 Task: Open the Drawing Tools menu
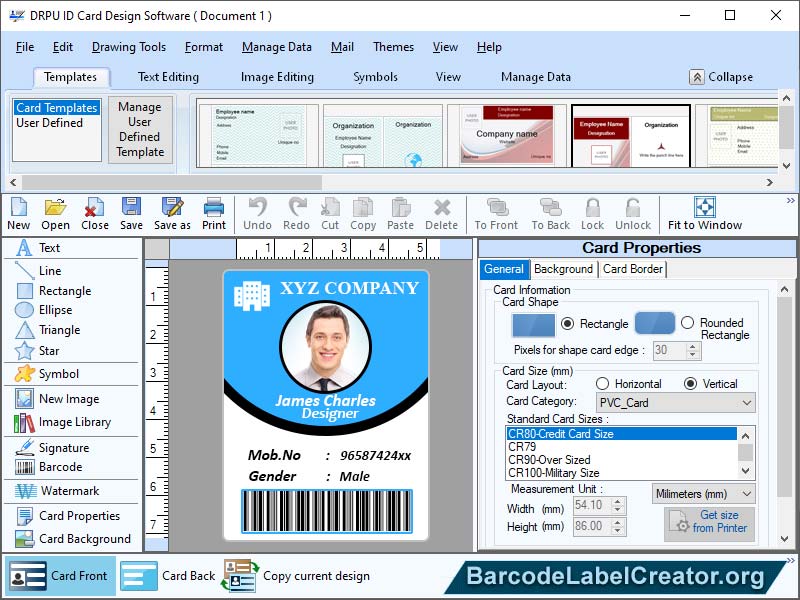tap(129, 47)
